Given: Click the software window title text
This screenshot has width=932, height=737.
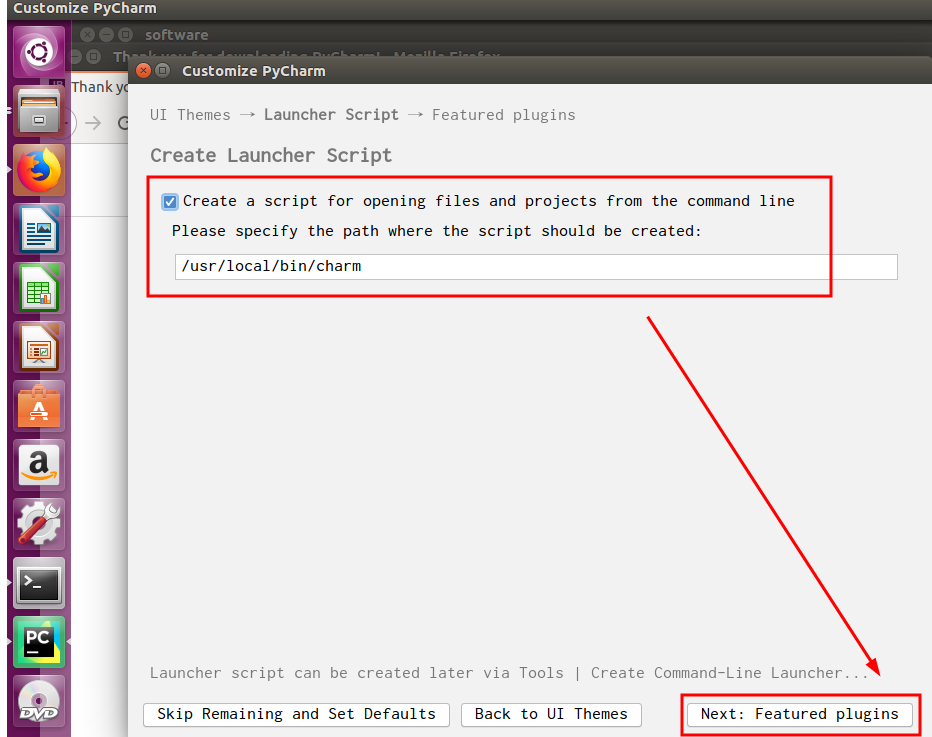Looking at the screenshot, I should coord(177,35).
